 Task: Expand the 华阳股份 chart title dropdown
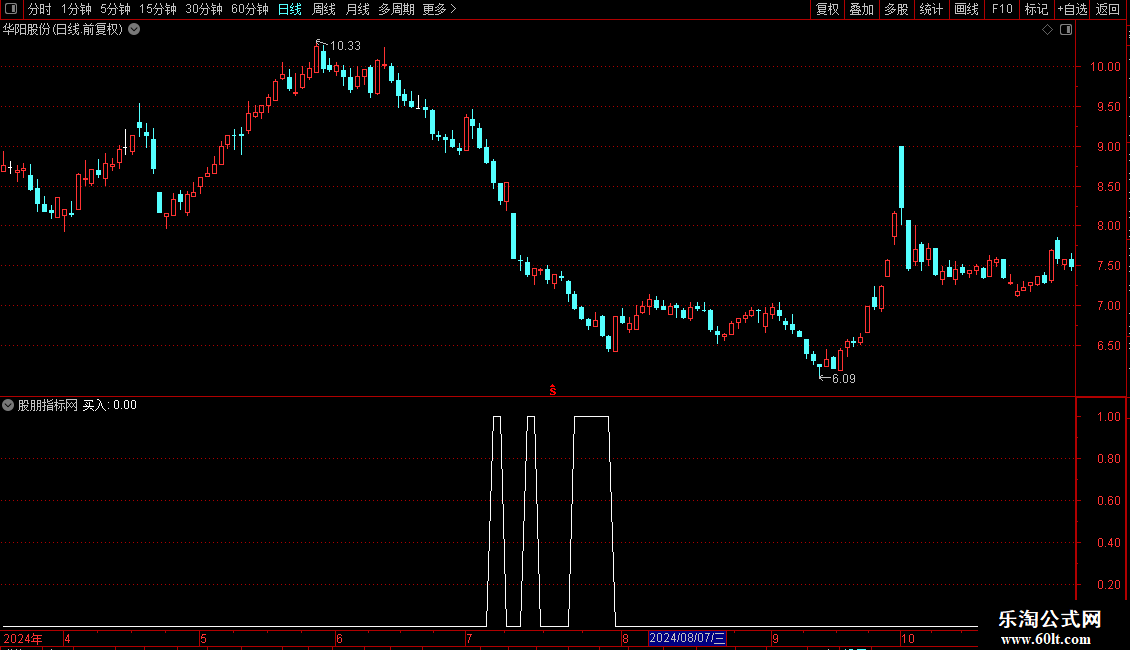pyautogui.click(x=134, y=30)
